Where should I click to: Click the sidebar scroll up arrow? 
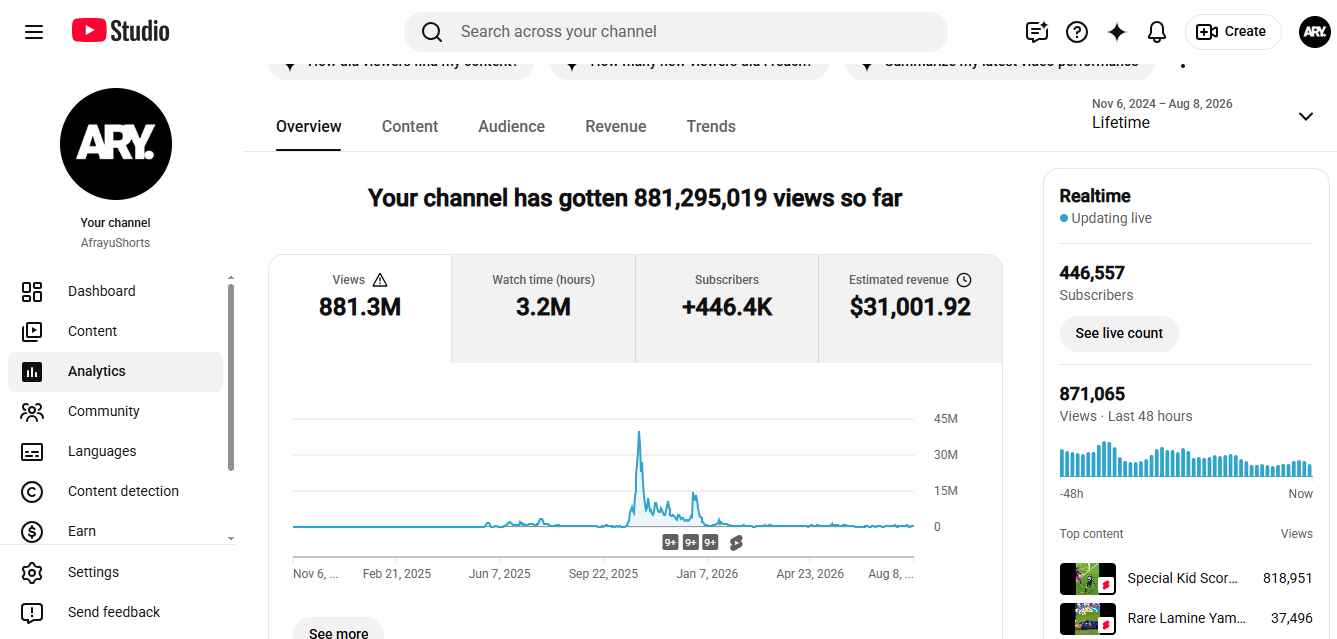(x=231, y=277)
